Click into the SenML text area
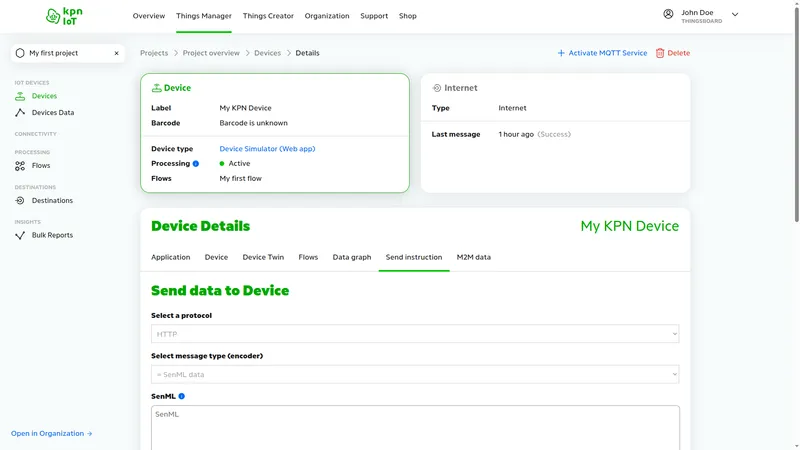 point(415,428)
